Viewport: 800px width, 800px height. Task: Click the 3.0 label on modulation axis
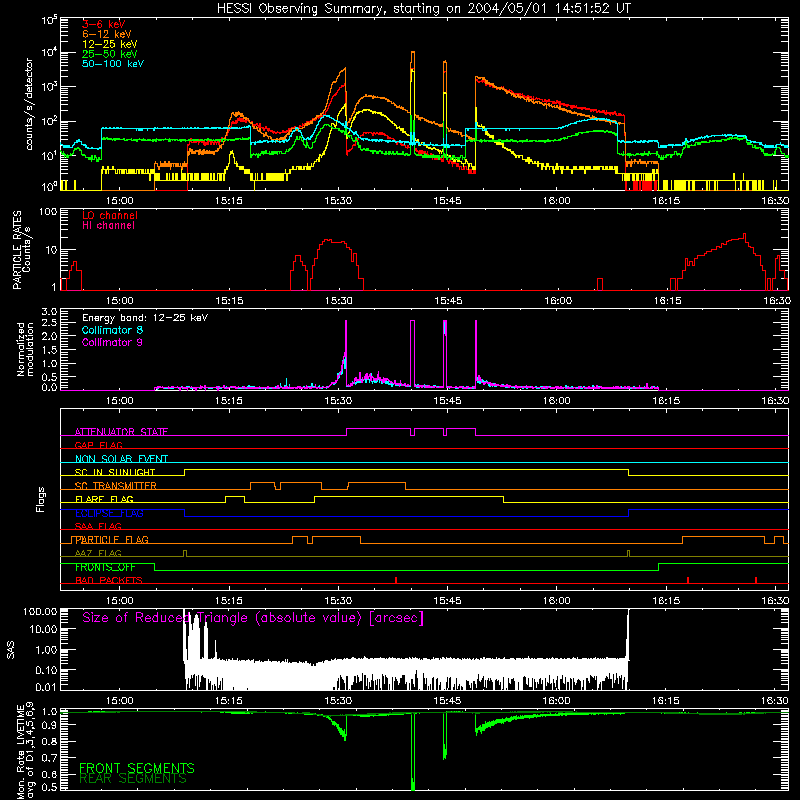49,312
